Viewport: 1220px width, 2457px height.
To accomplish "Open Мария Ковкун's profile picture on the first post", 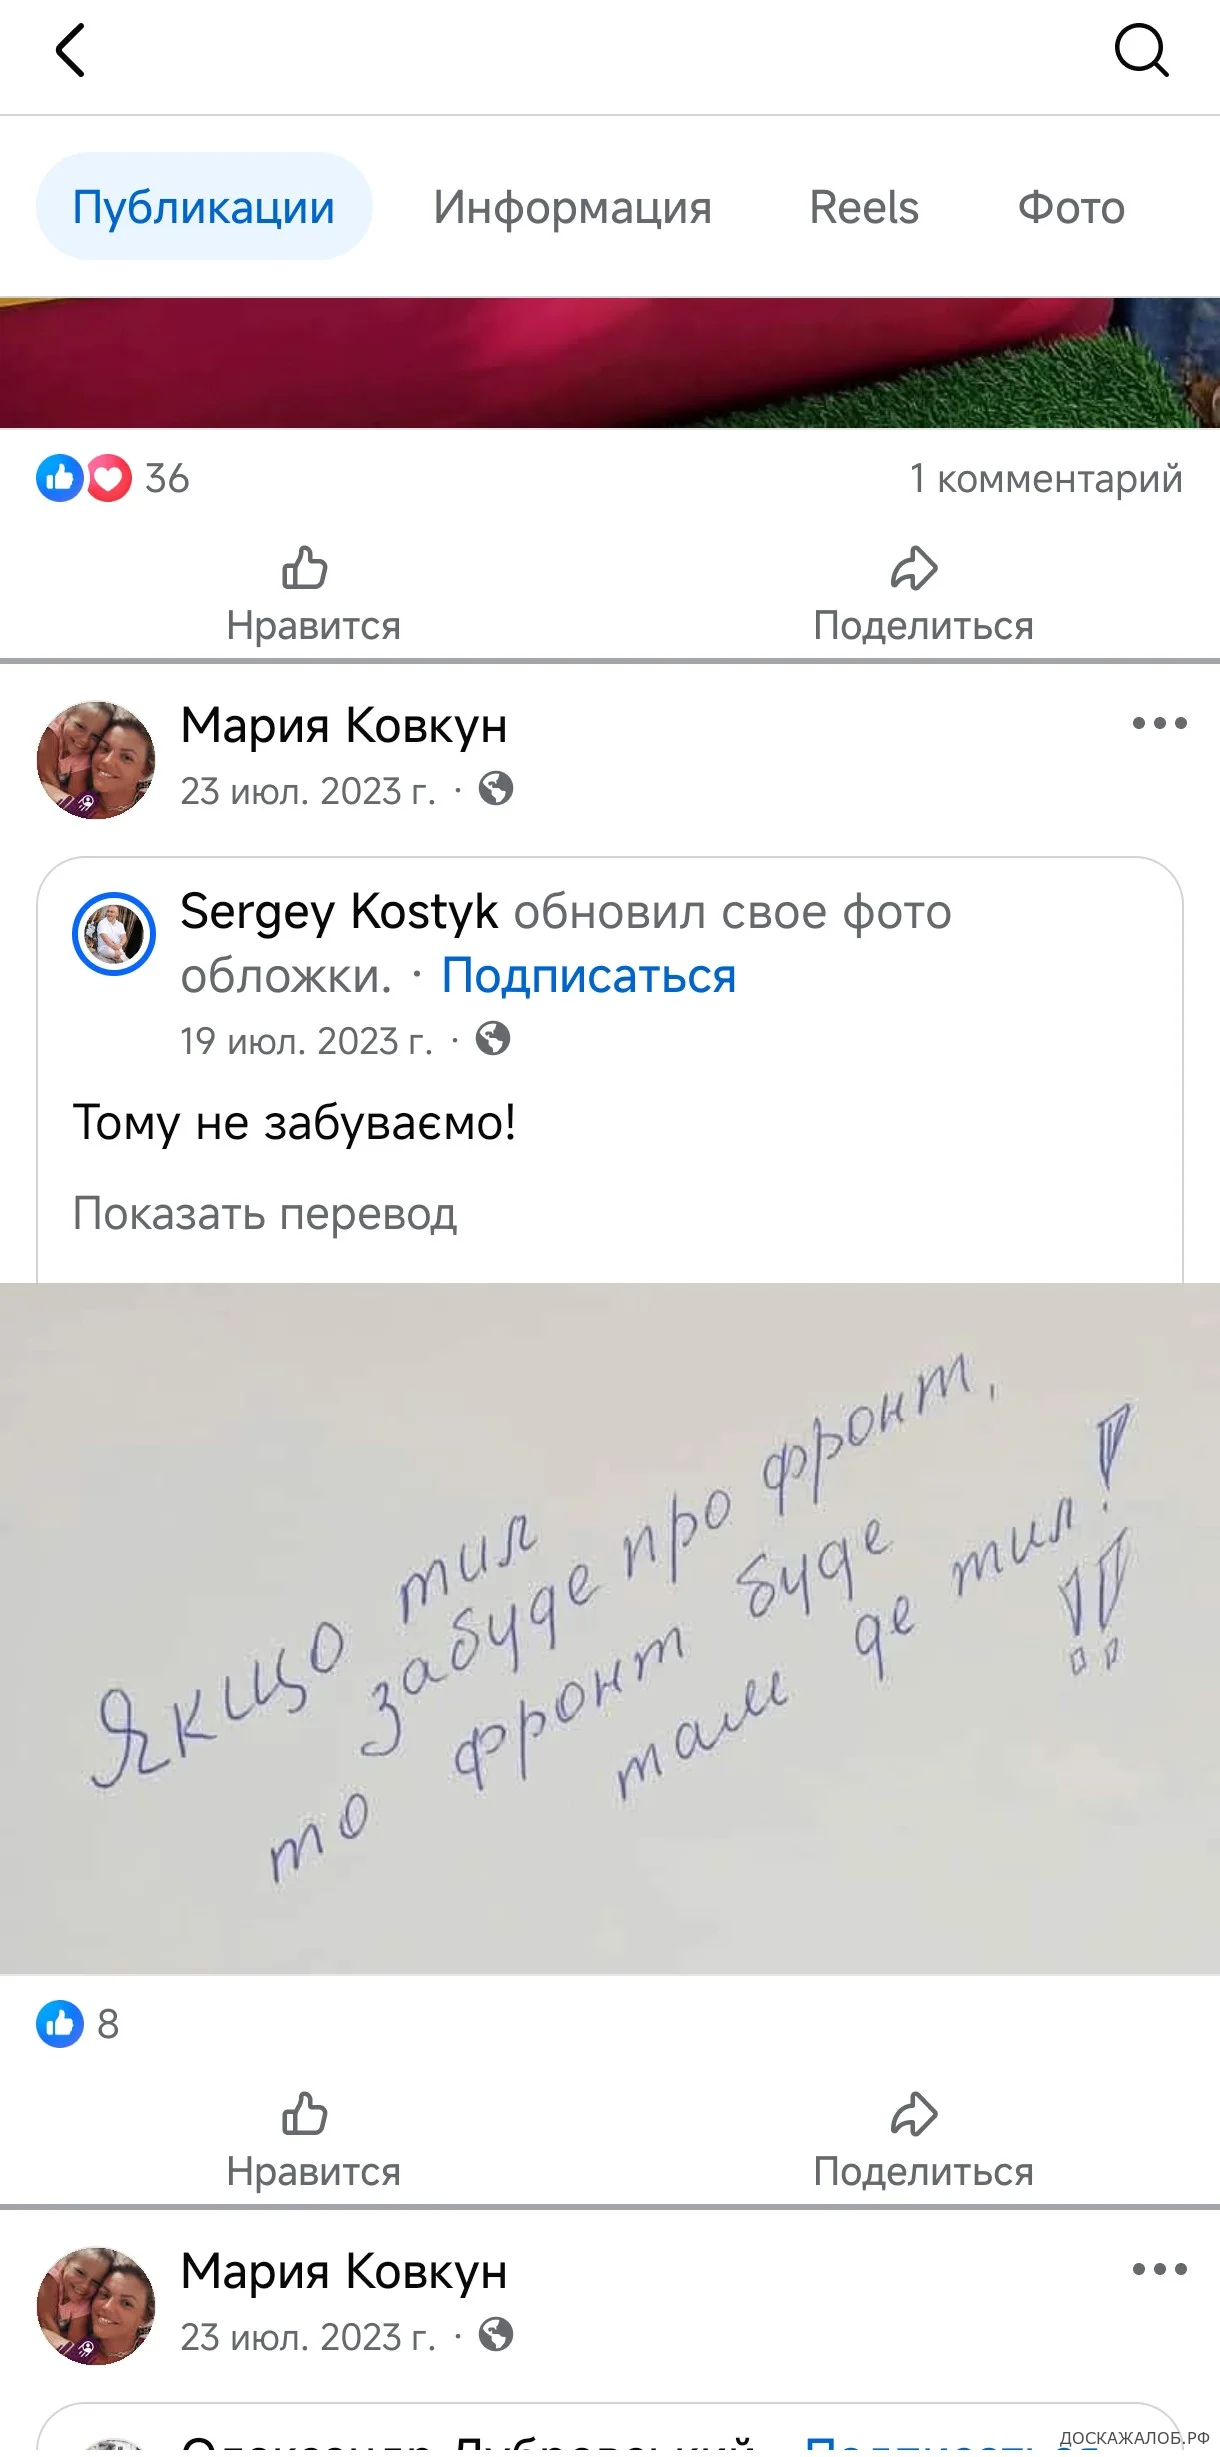I will click(96, 760).
